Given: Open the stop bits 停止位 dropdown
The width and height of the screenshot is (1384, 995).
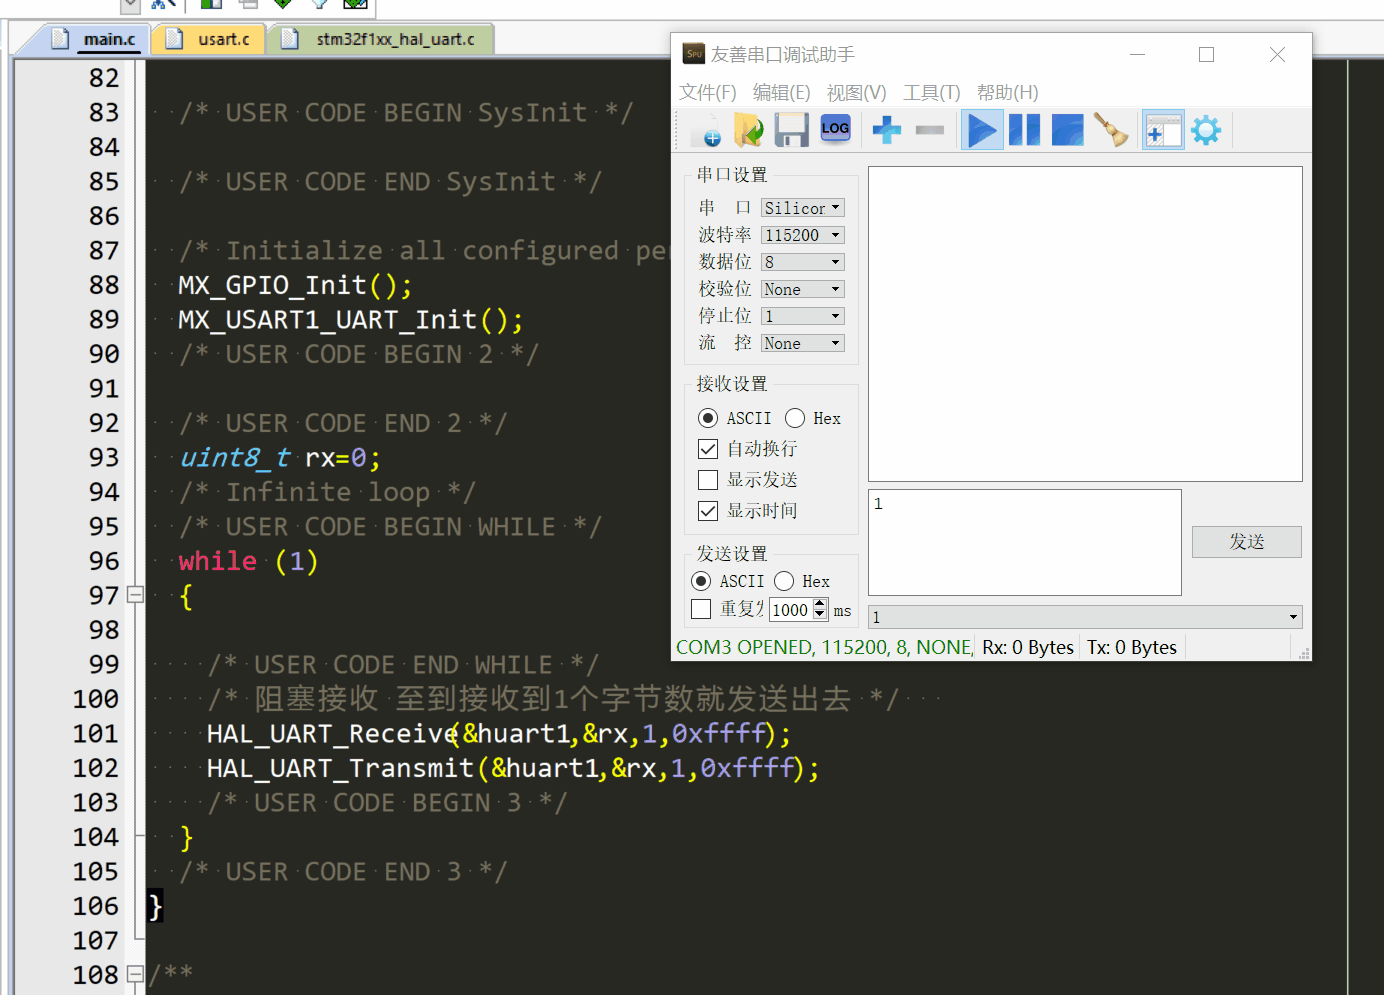Looking at the screenshot, I should (803, 316).
